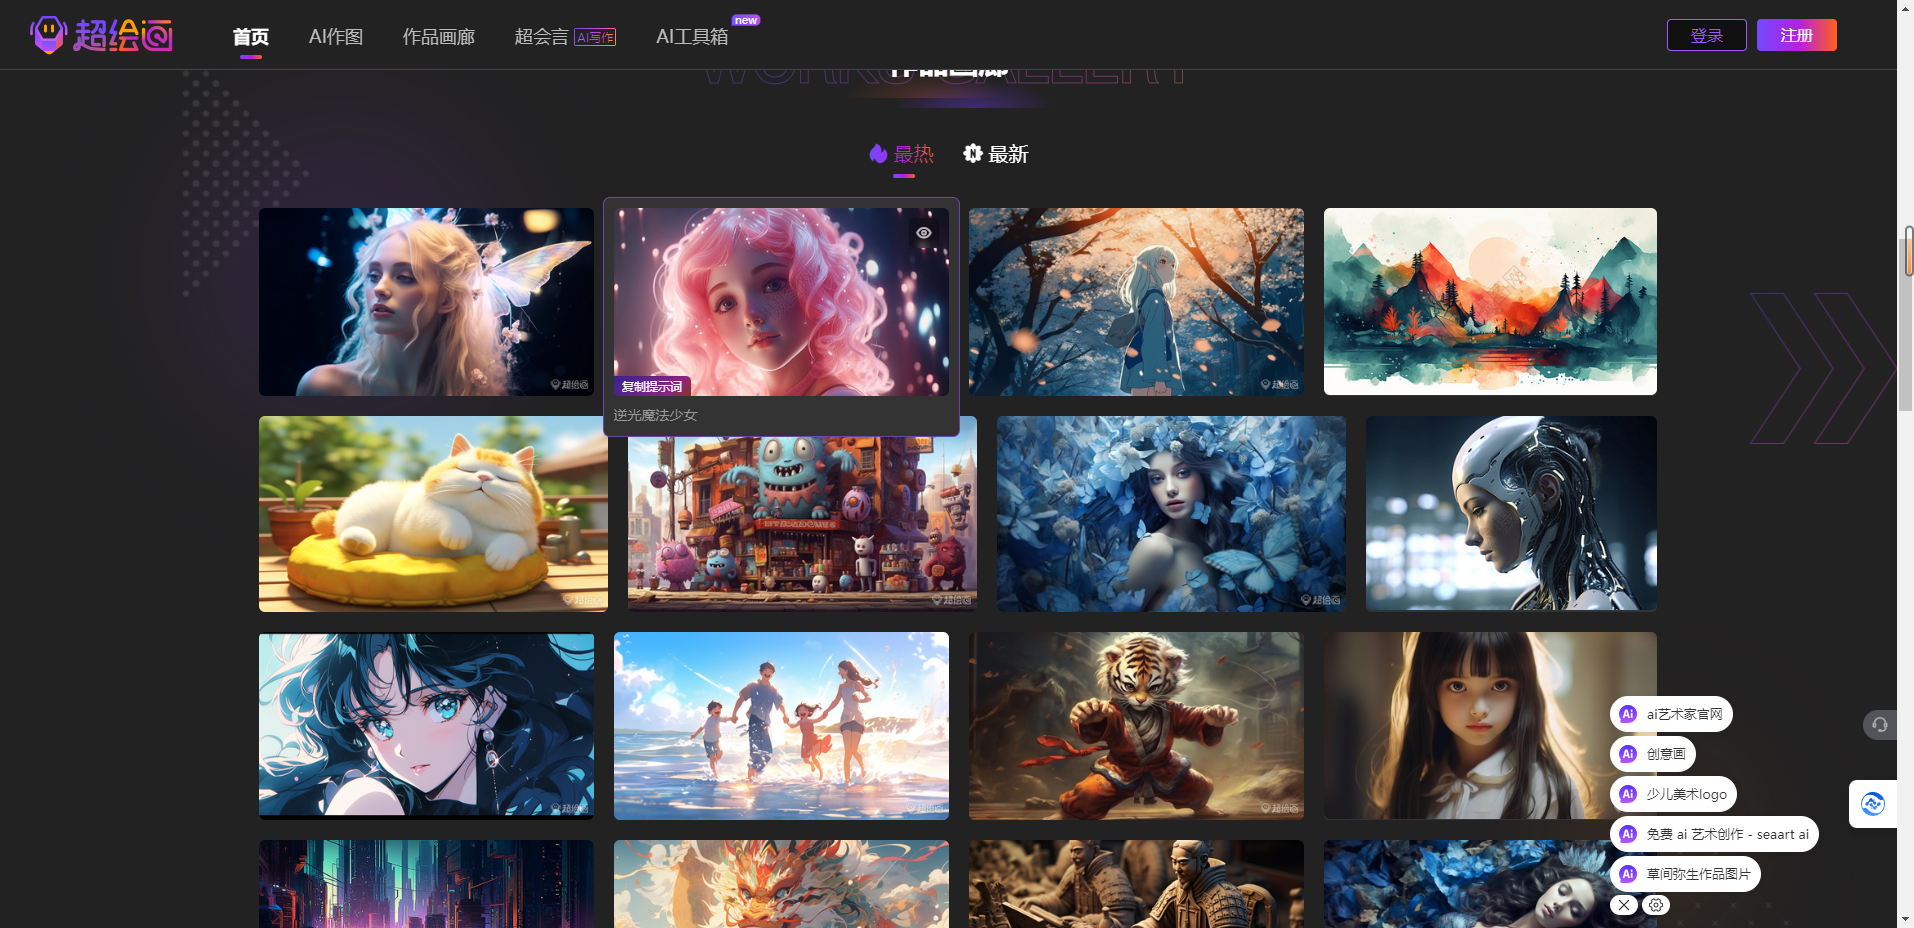Close the AI suggestion bubbles with X
This screenshot has width=1914, height=928.
coord(1624,905)
